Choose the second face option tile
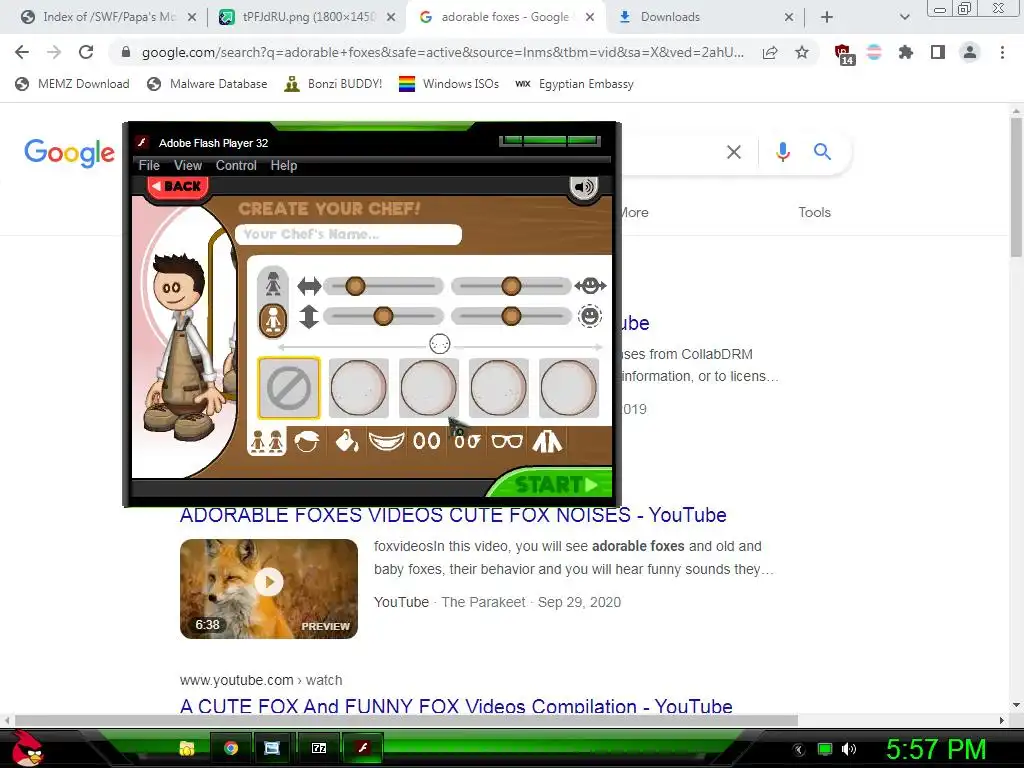The height and width of the screenshot is (768, 1024). [x=359, y=388]
